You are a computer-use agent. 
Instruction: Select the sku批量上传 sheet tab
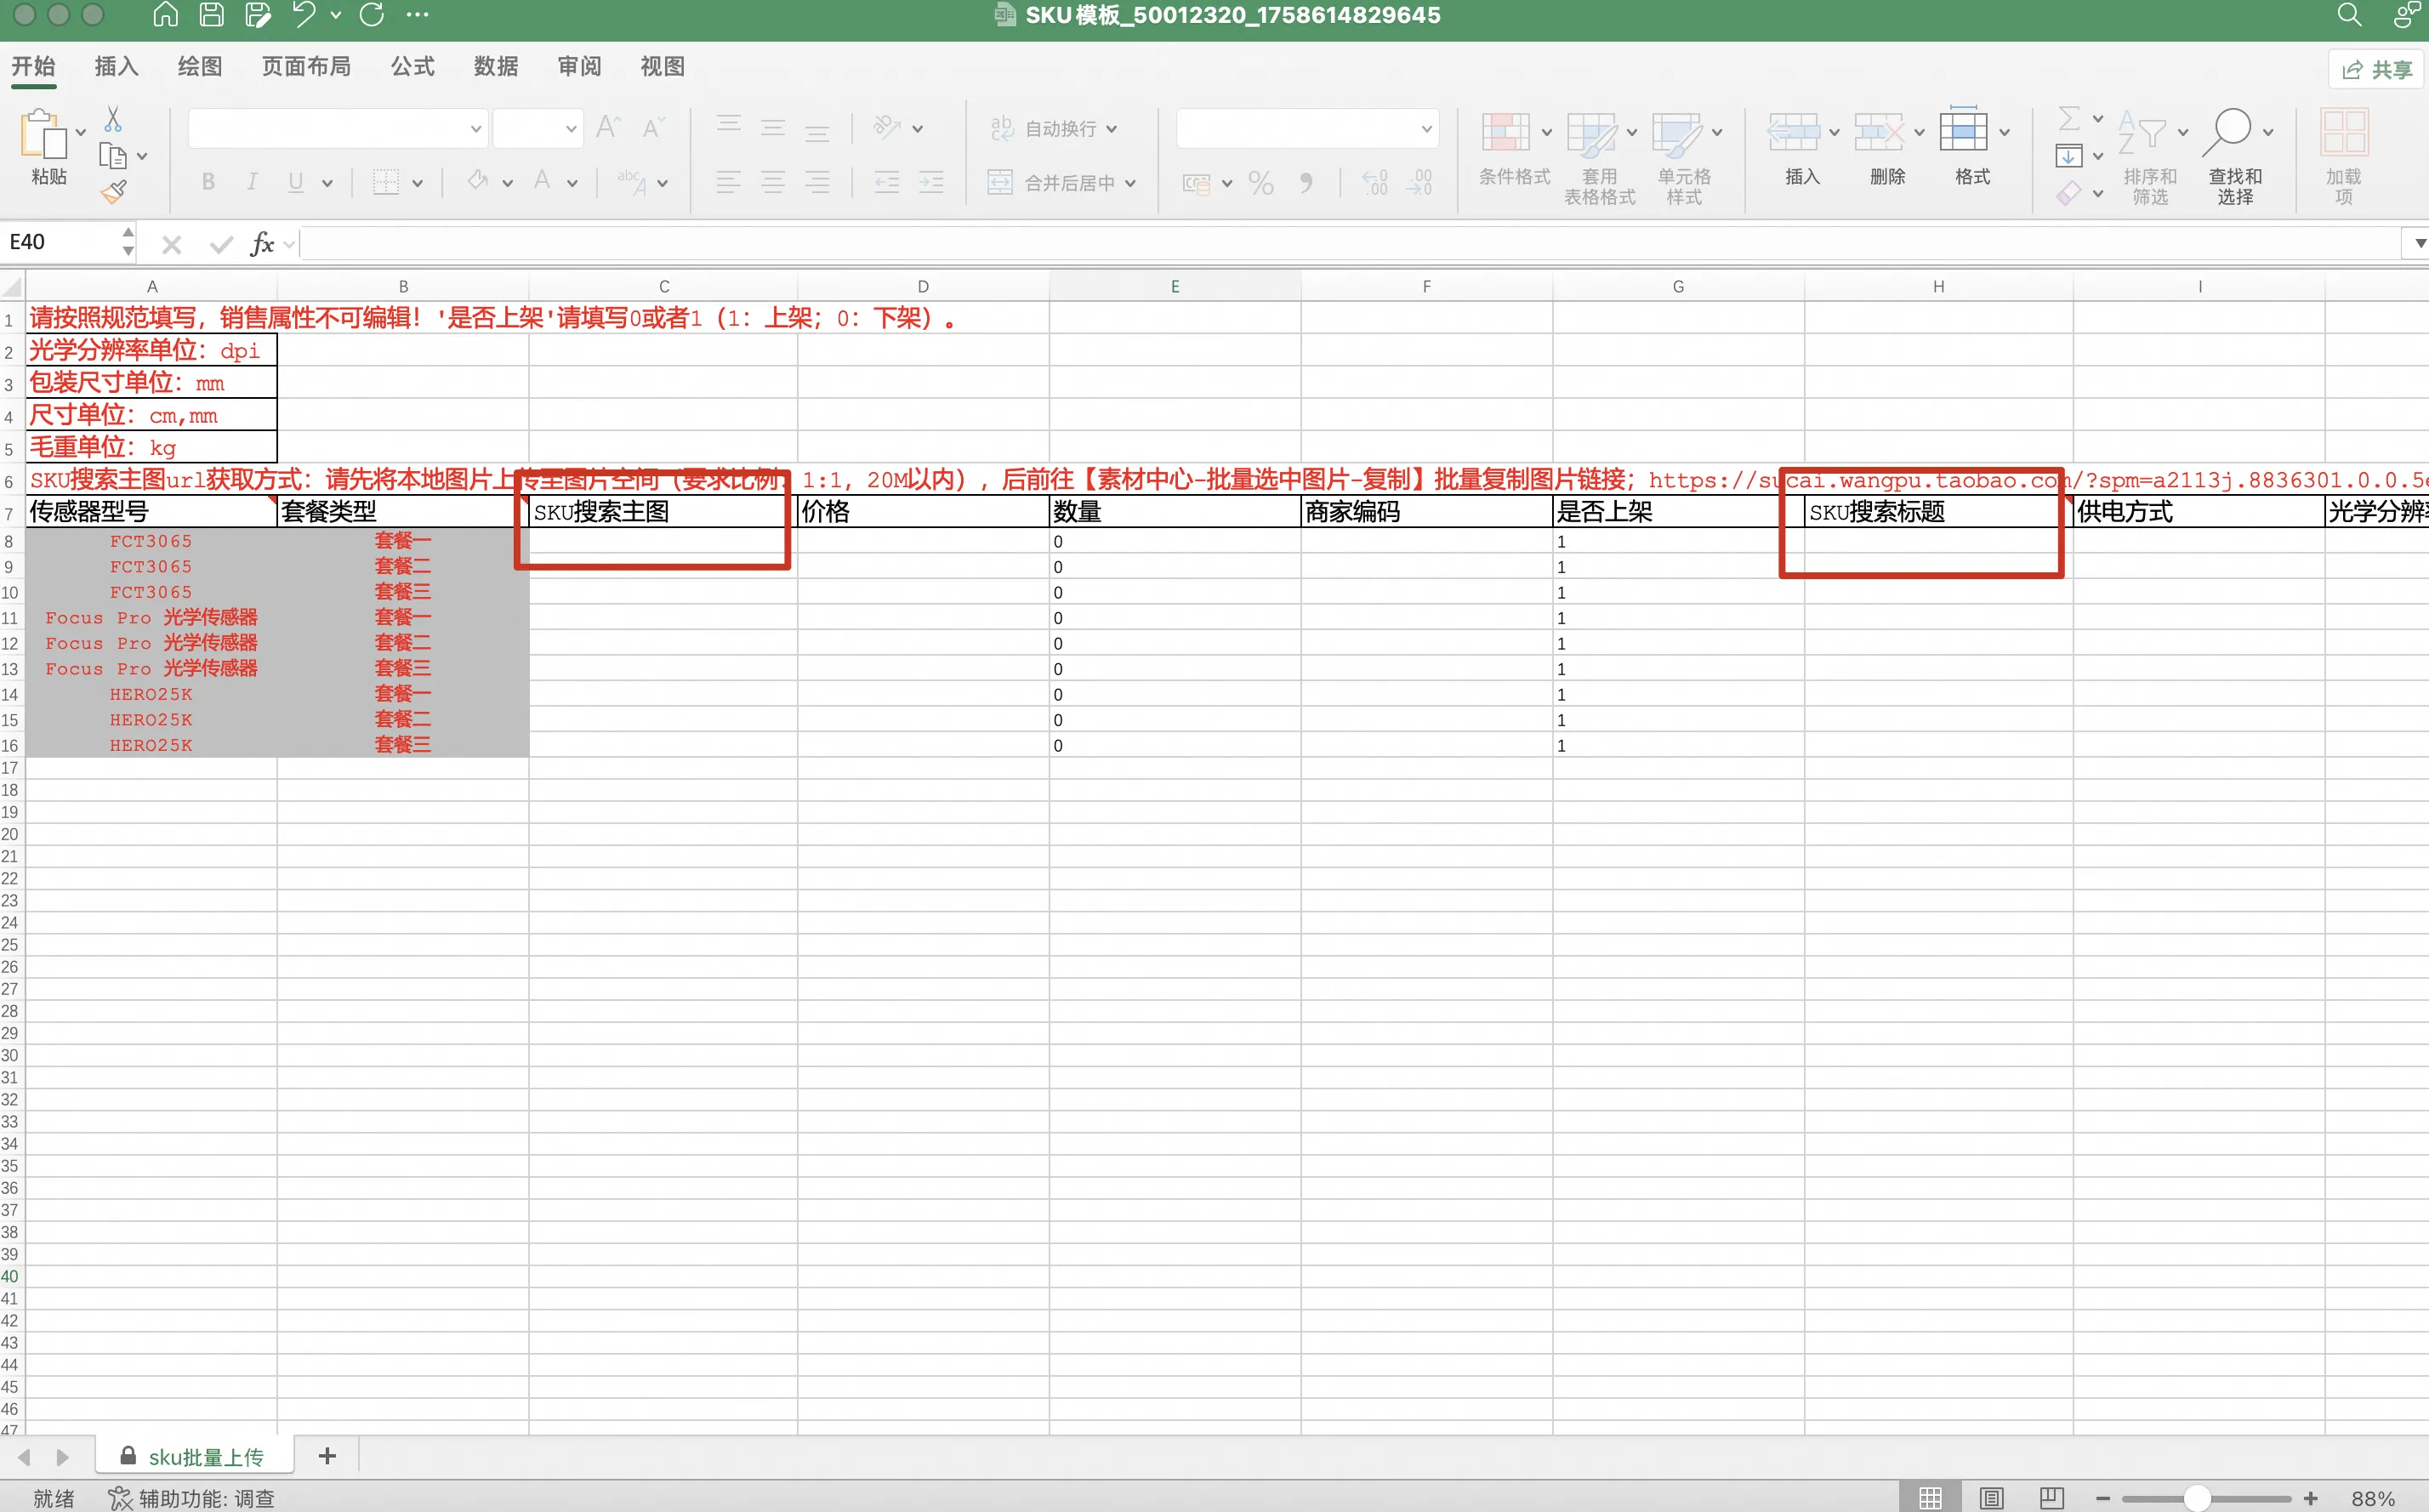tap(194, 1456)
